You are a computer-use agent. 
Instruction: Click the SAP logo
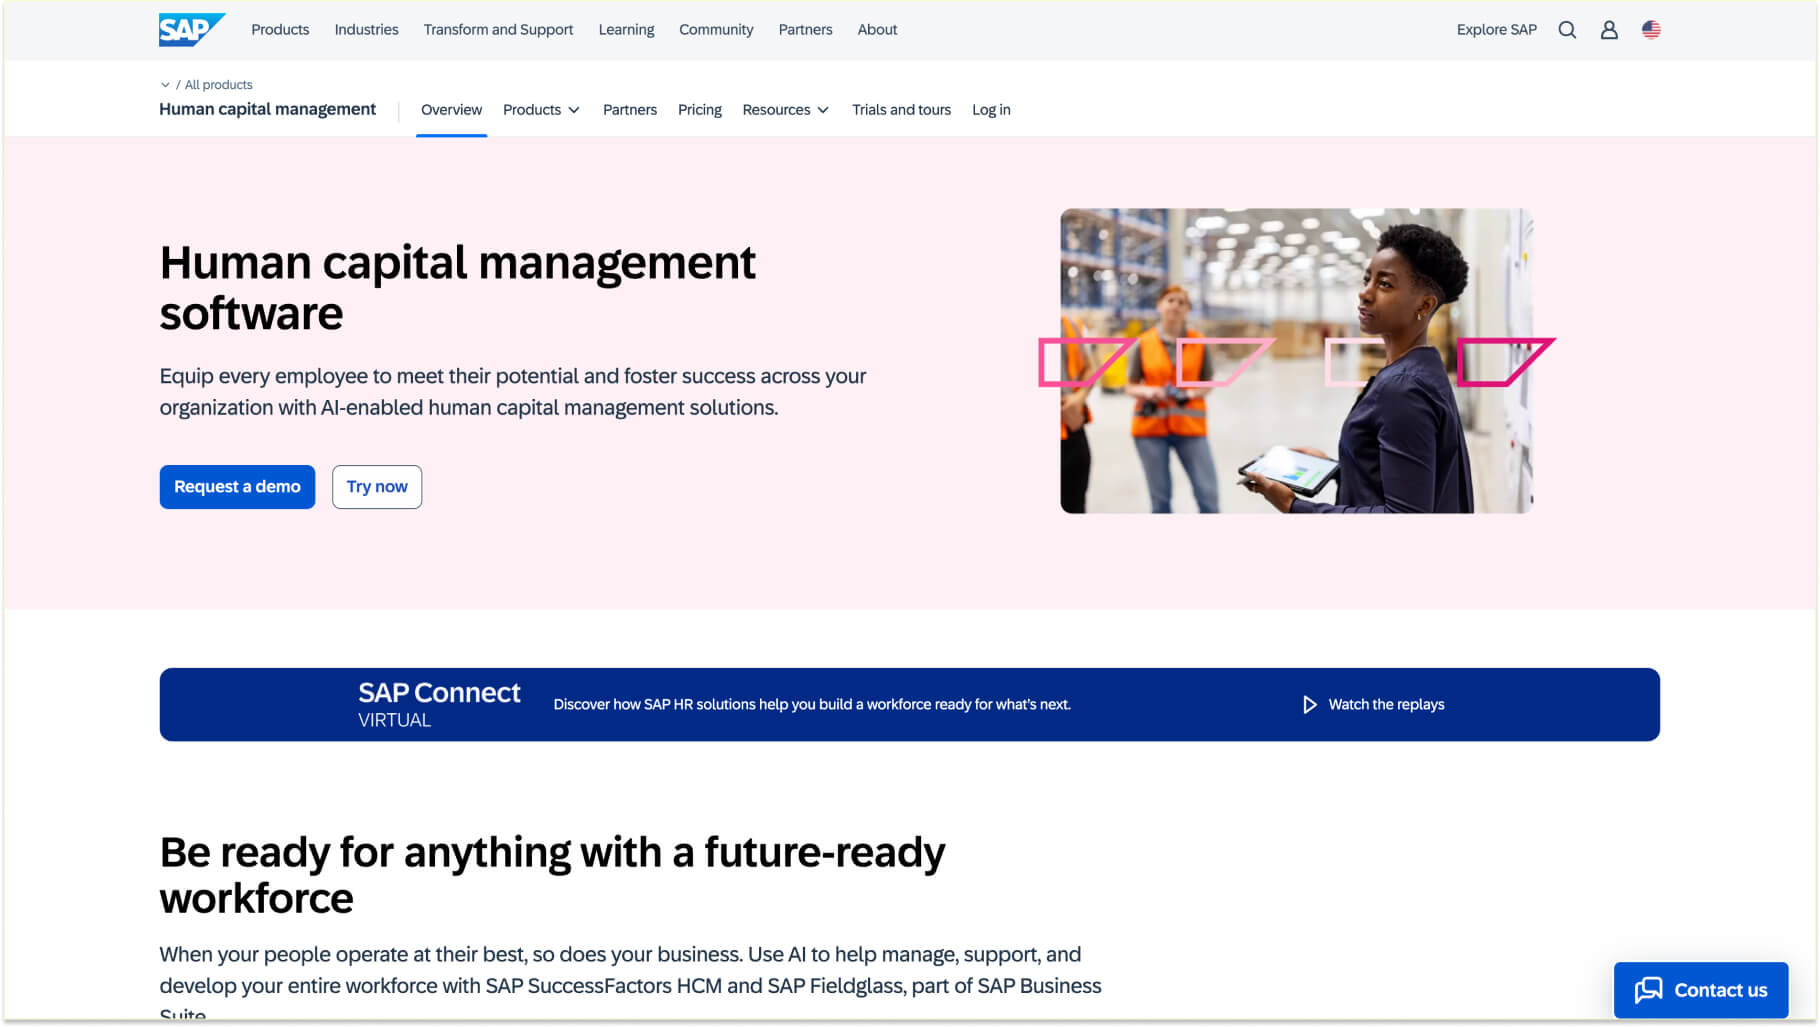(x=191, y=29)
